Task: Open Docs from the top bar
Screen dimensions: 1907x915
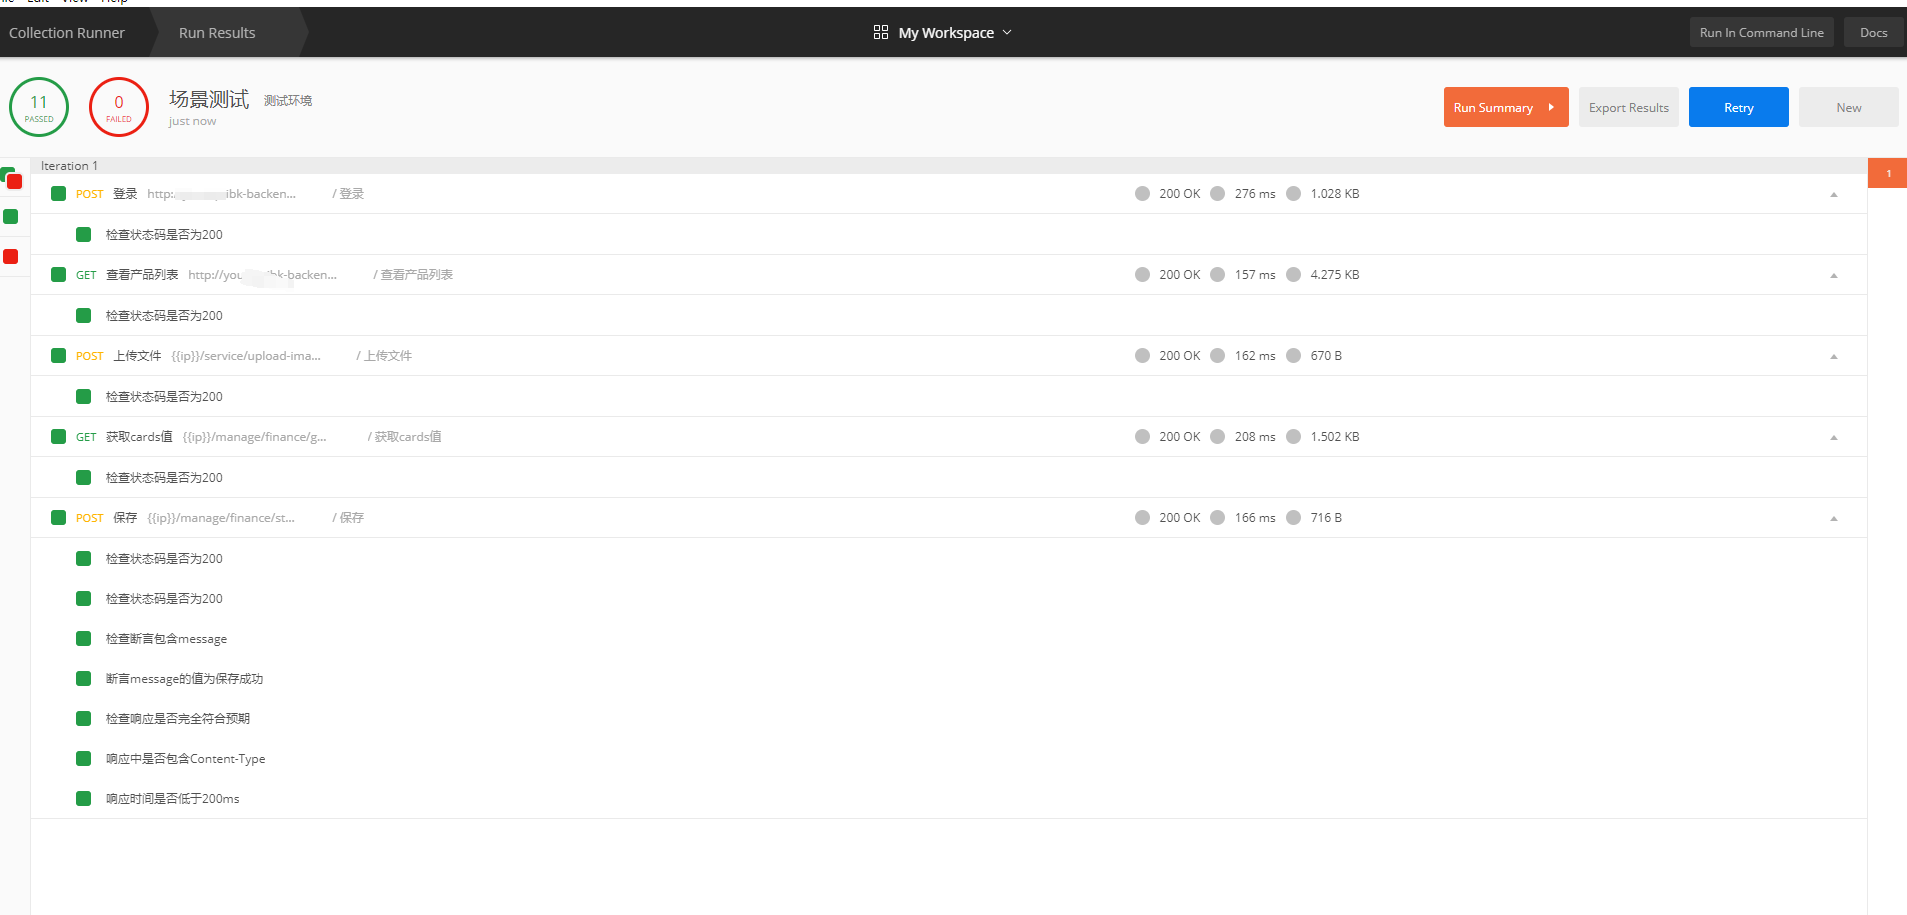Action: 1872,31
